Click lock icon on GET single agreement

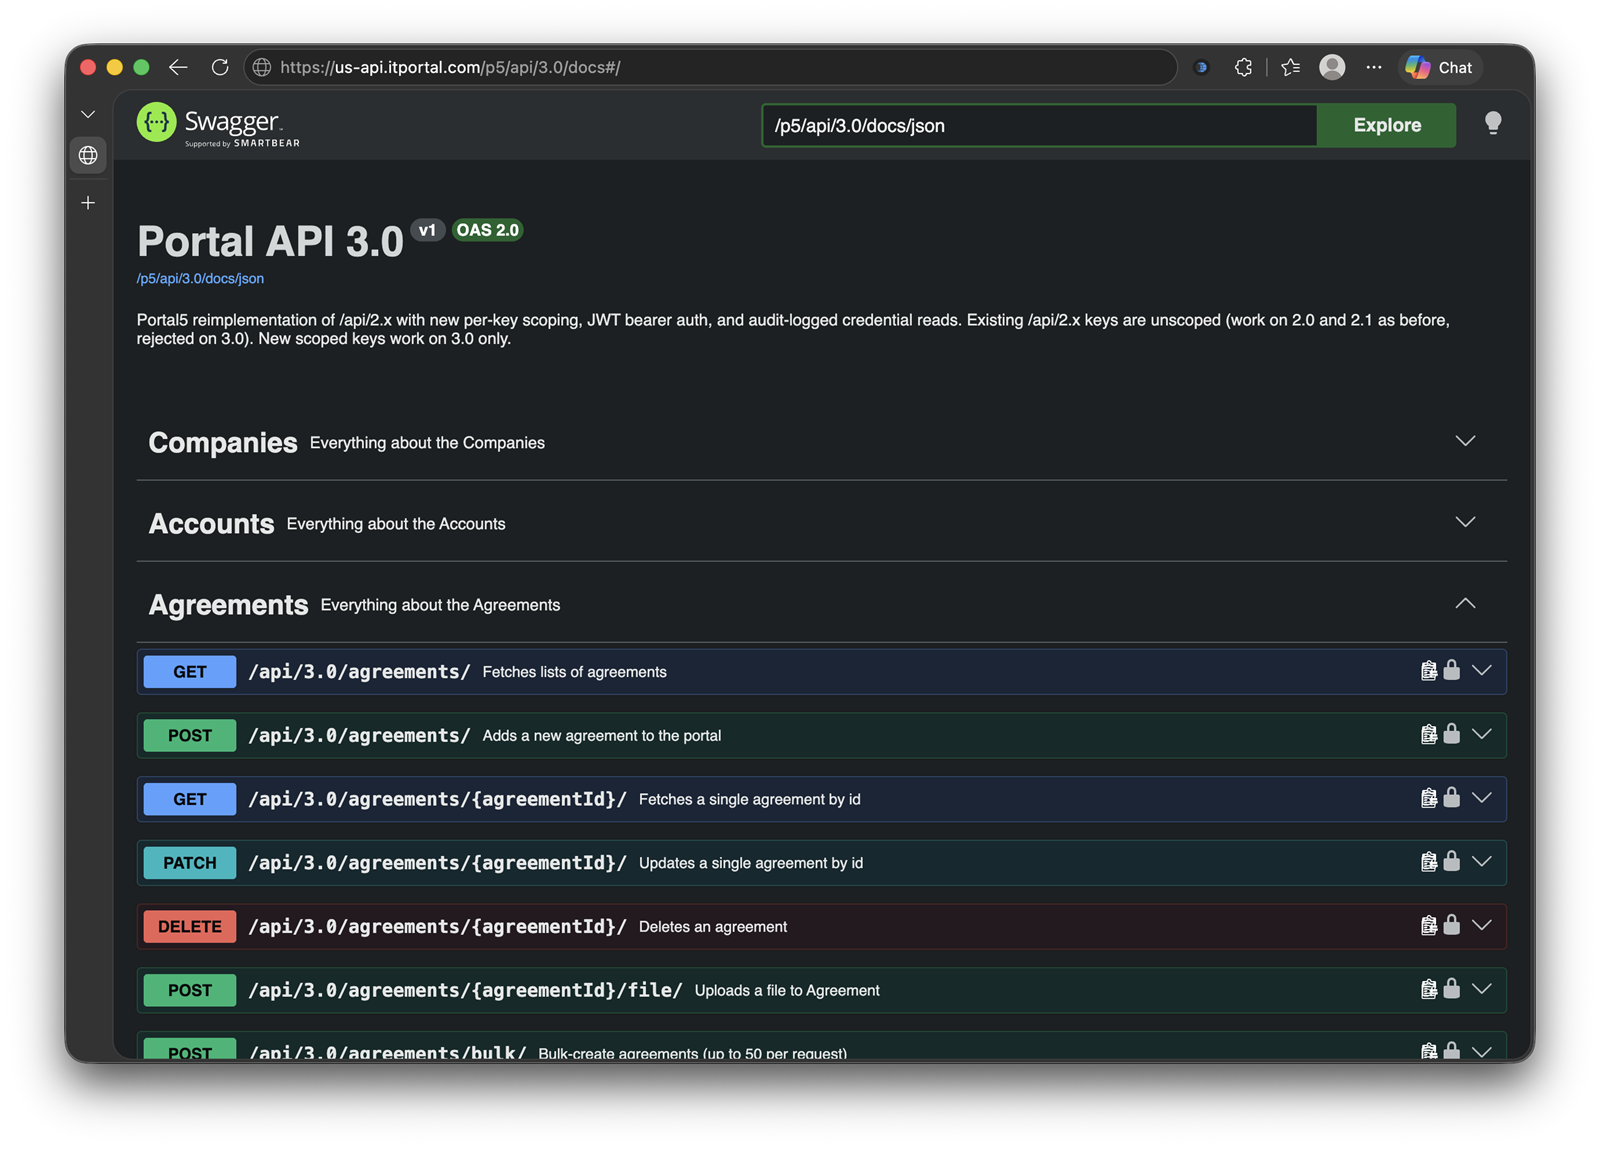(x=1451, y=797)
